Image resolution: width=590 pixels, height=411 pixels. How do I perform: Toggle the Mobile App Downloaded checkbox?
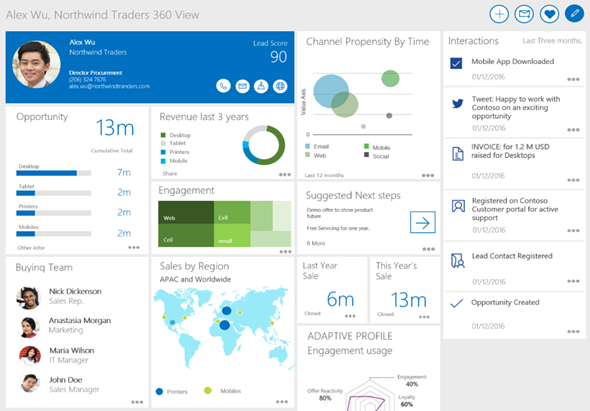[x=456, y=63]
